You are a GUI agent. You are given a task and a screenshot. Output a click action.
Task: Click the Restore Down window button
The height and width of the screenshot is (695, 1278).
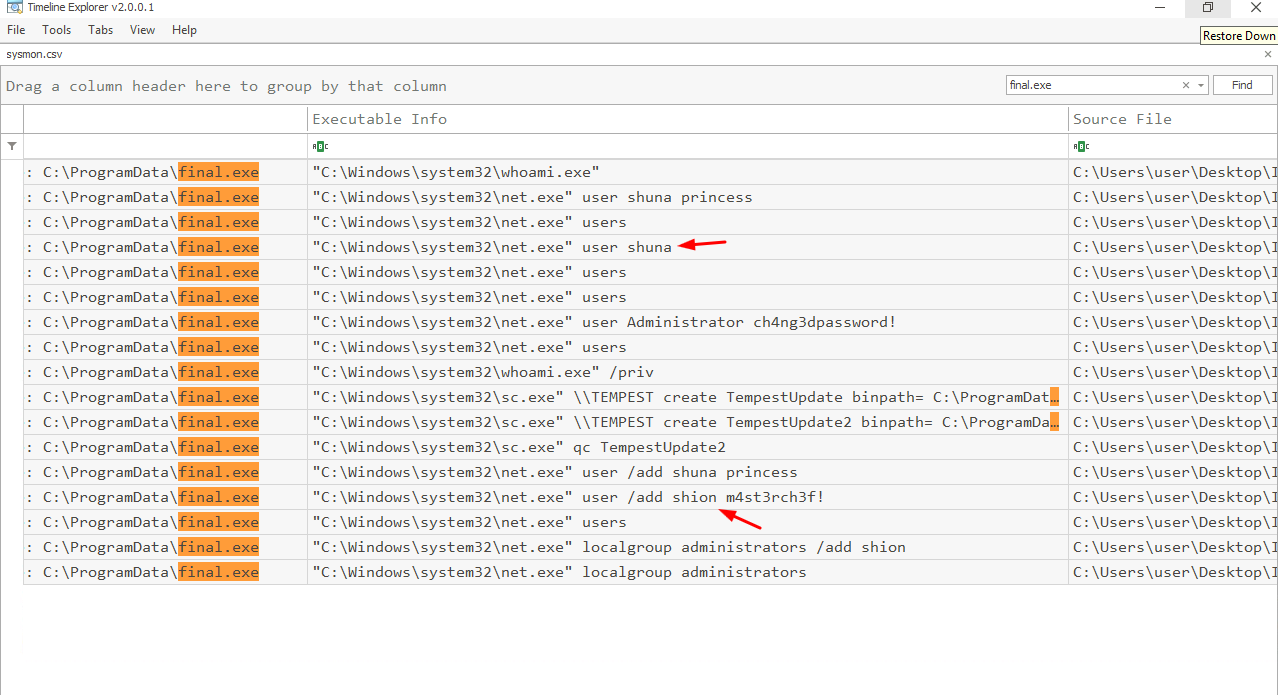click(1207, 8)
